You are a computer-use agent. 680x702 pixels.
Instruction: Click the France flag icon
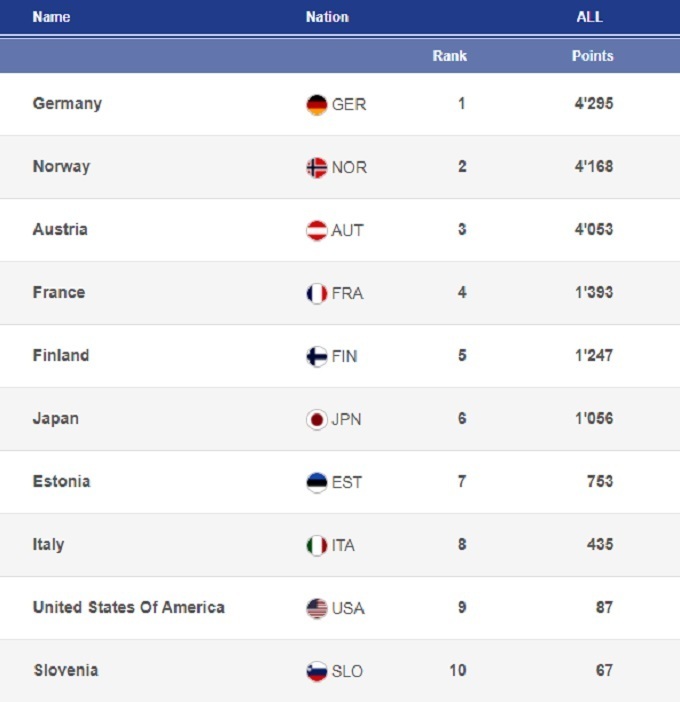click(317, 294)
